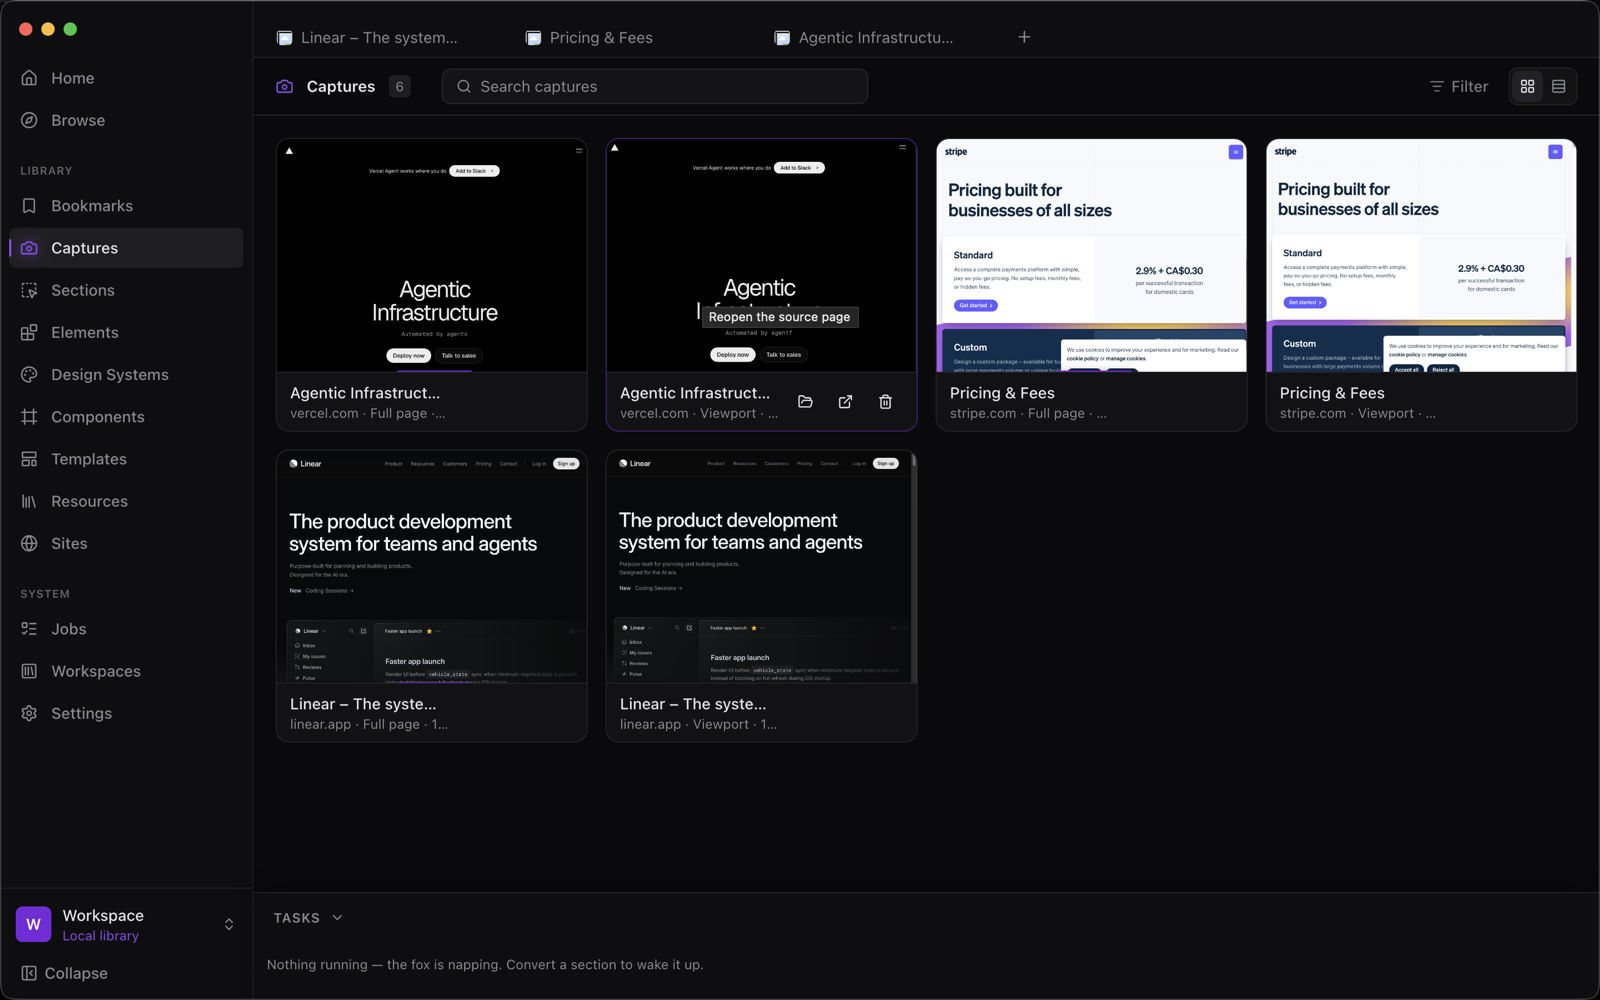Delete the Vercel viewport capture with trash icon
This screenshot has width=1600, height=1000.
pos(885,402)
